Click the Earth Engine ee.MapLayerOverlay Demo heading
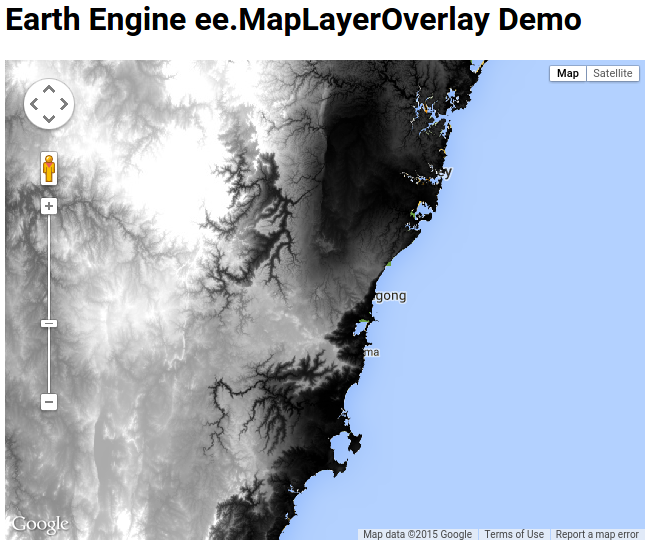 [293, 22]
